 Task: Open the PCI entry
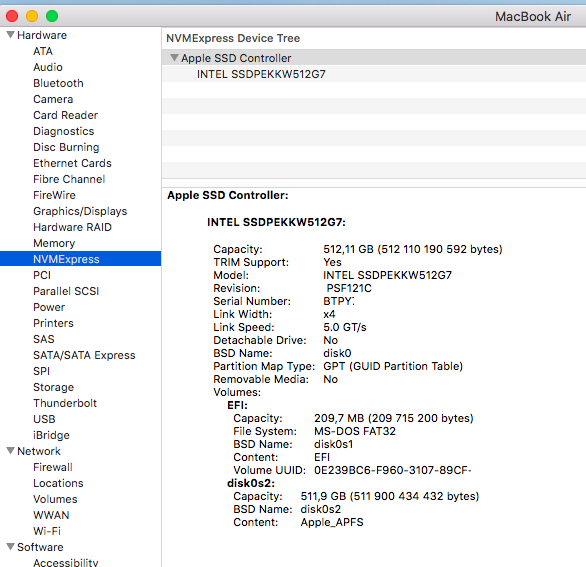pyautogui.click(x=42, y=275)
